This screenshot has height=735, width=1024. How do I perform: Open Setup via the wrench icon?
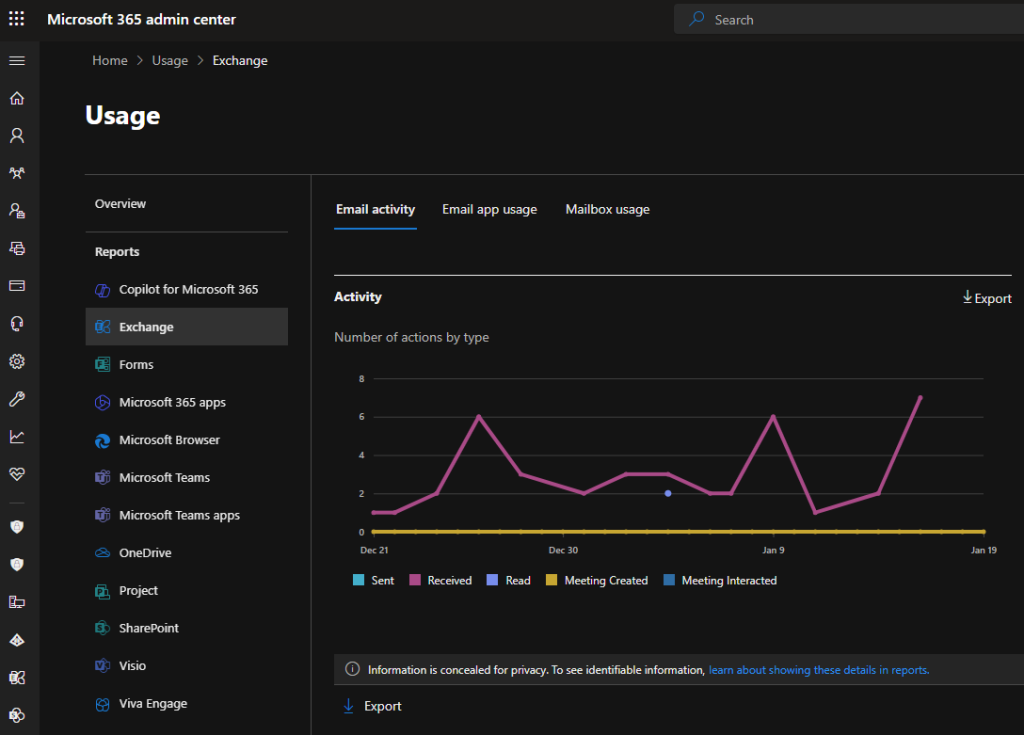coord(17,399)
